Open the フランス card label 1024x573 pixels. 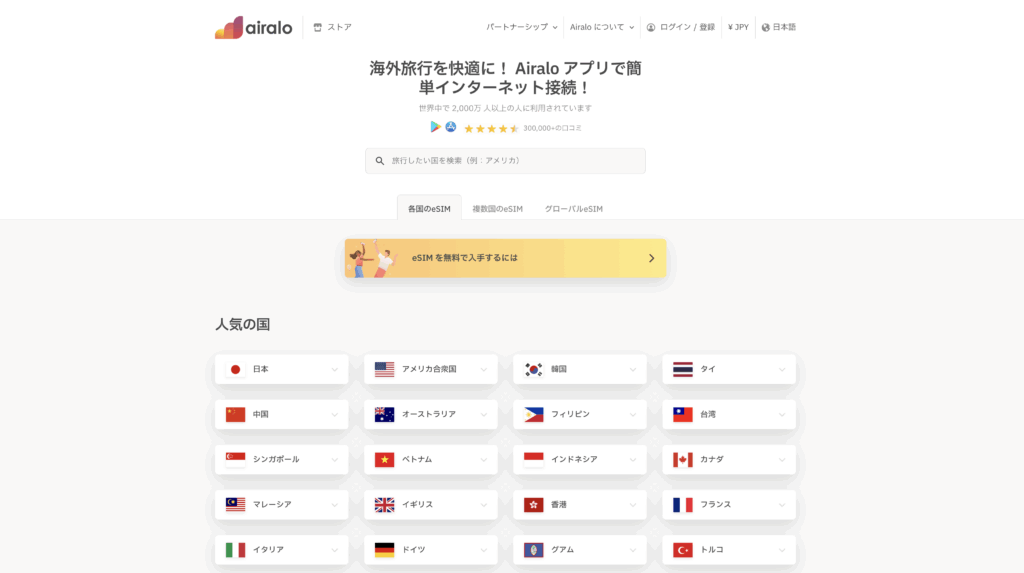point(715,504)
